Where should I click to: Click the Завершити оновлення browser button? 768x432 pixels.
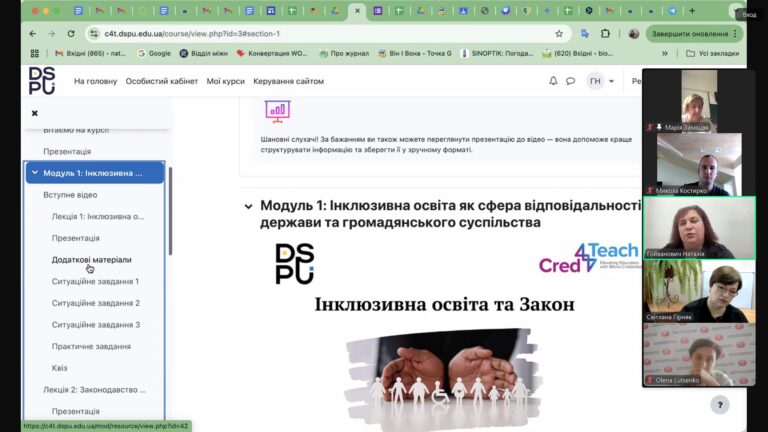pyautogui.click(x=692, y=33)
